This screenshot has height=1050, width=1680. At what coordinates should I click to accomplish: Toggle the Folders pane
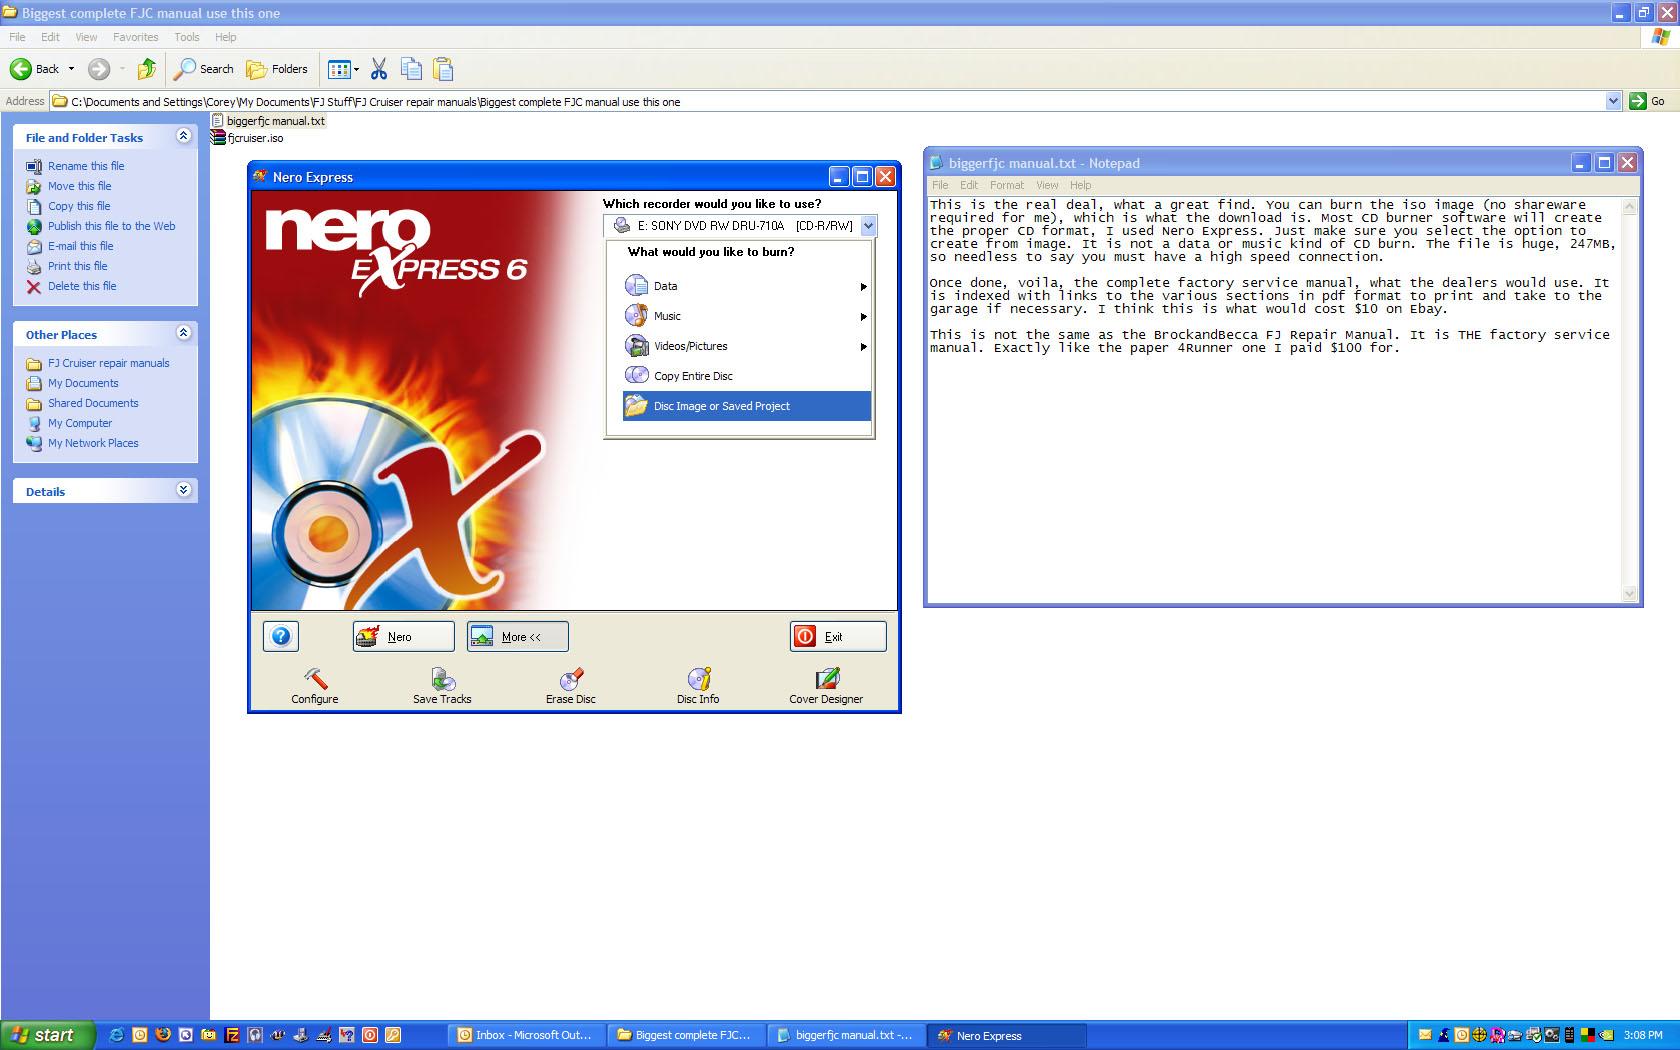(x=277, y=69)
